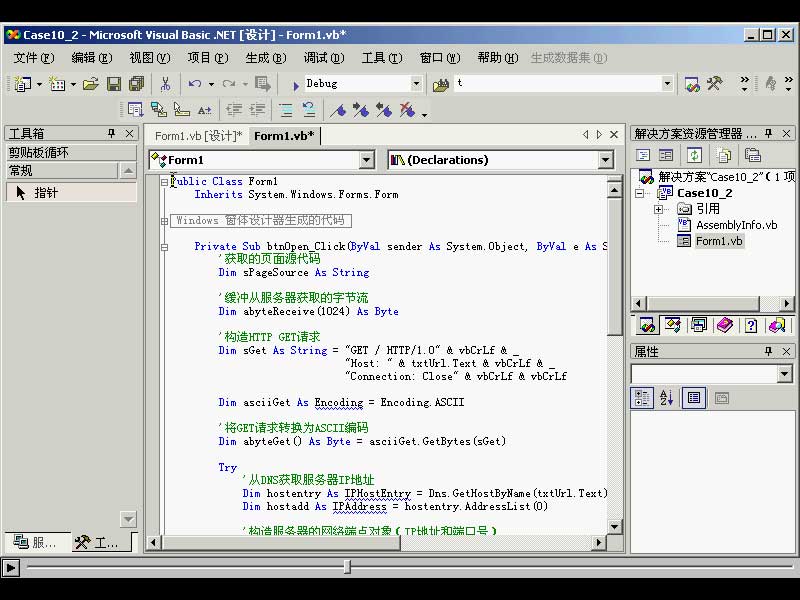Collapse the Case10_2 project node
This screenshot has height=600, width=800.
(x=640, y=193)
